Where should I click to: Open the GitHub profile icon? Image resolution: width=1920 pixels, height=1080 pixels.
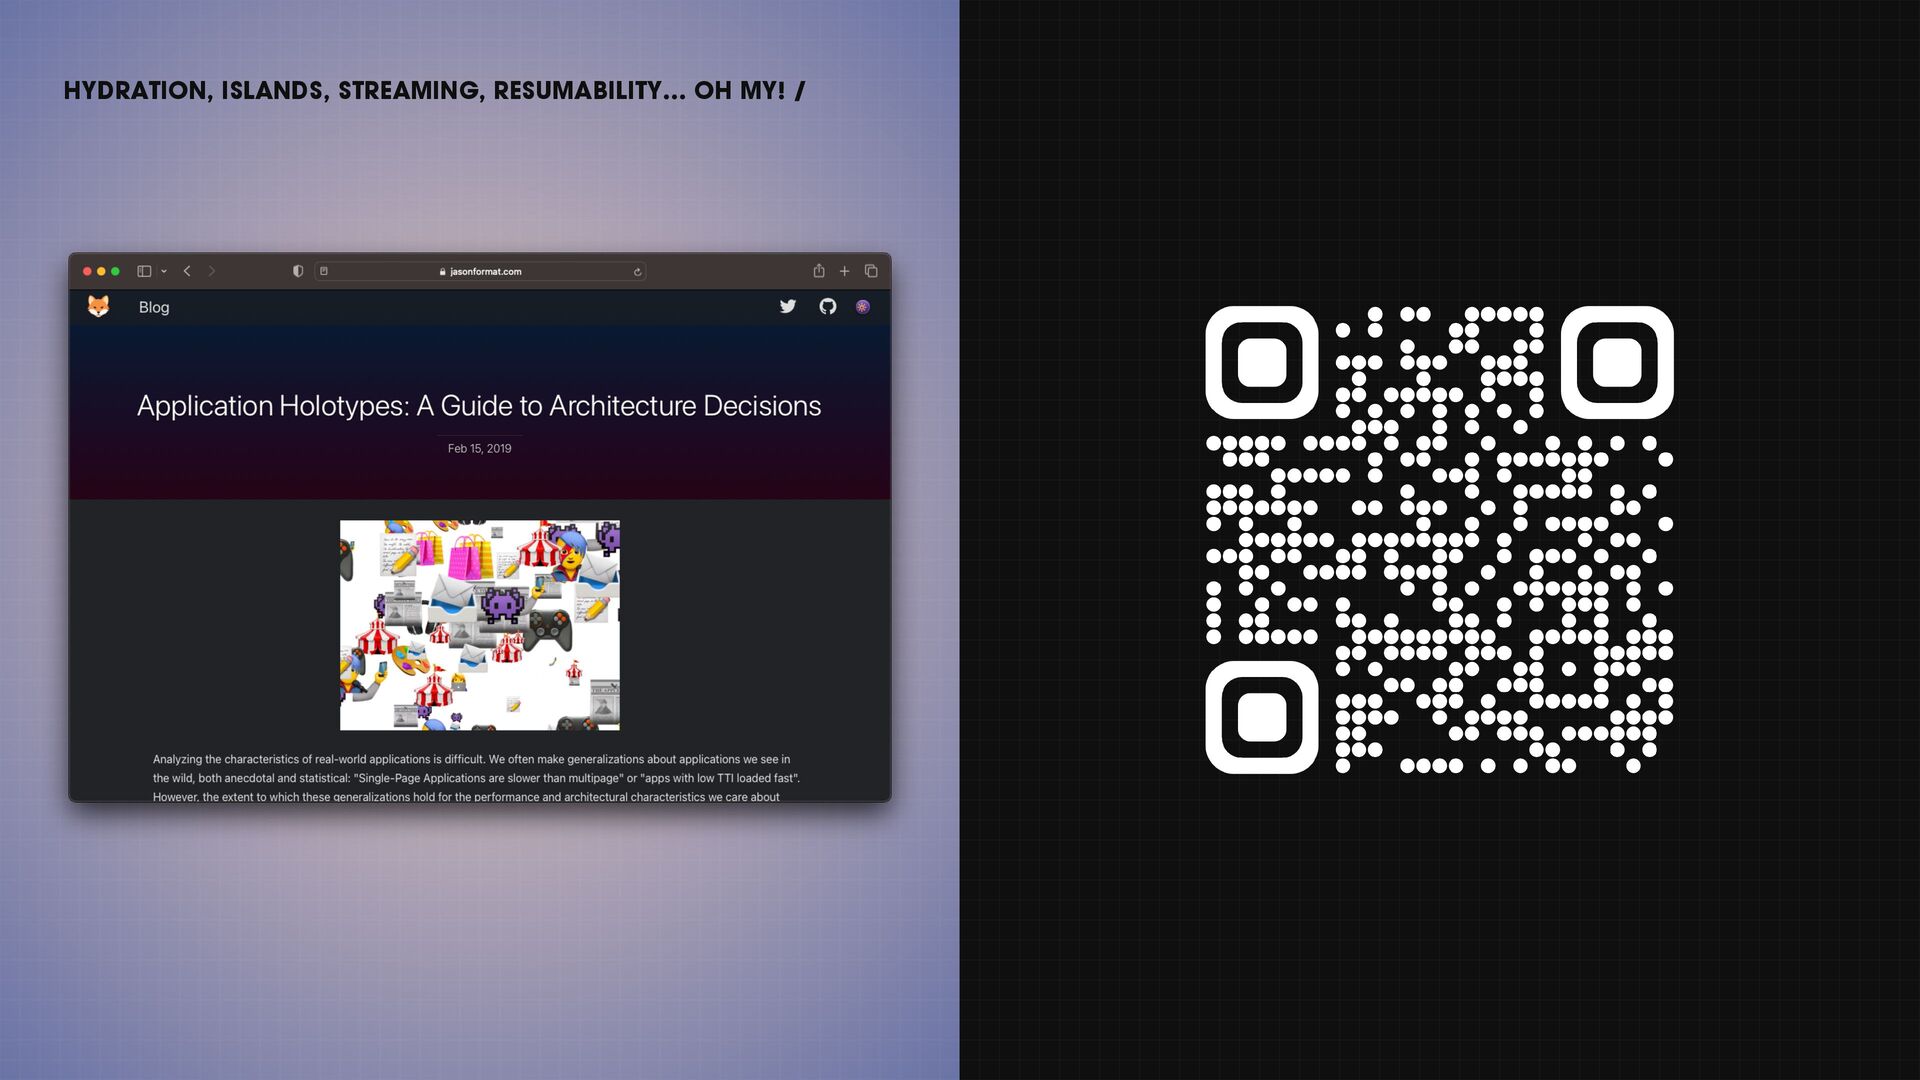[x=827, y=306]
